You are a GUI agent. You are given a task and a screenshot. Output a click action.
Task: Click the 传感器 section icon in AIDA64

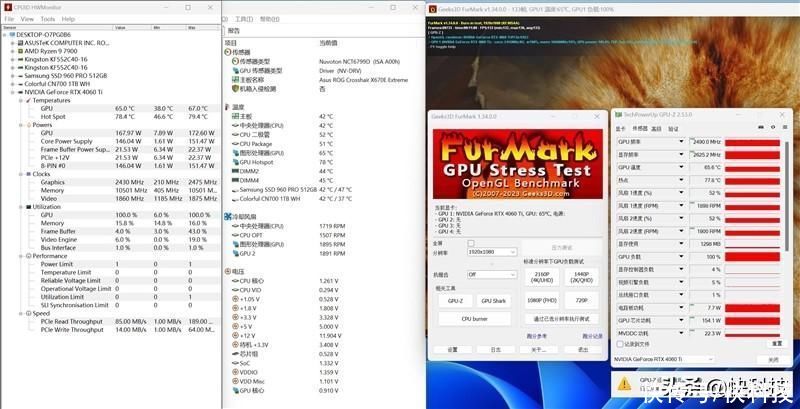pos(228,52)
